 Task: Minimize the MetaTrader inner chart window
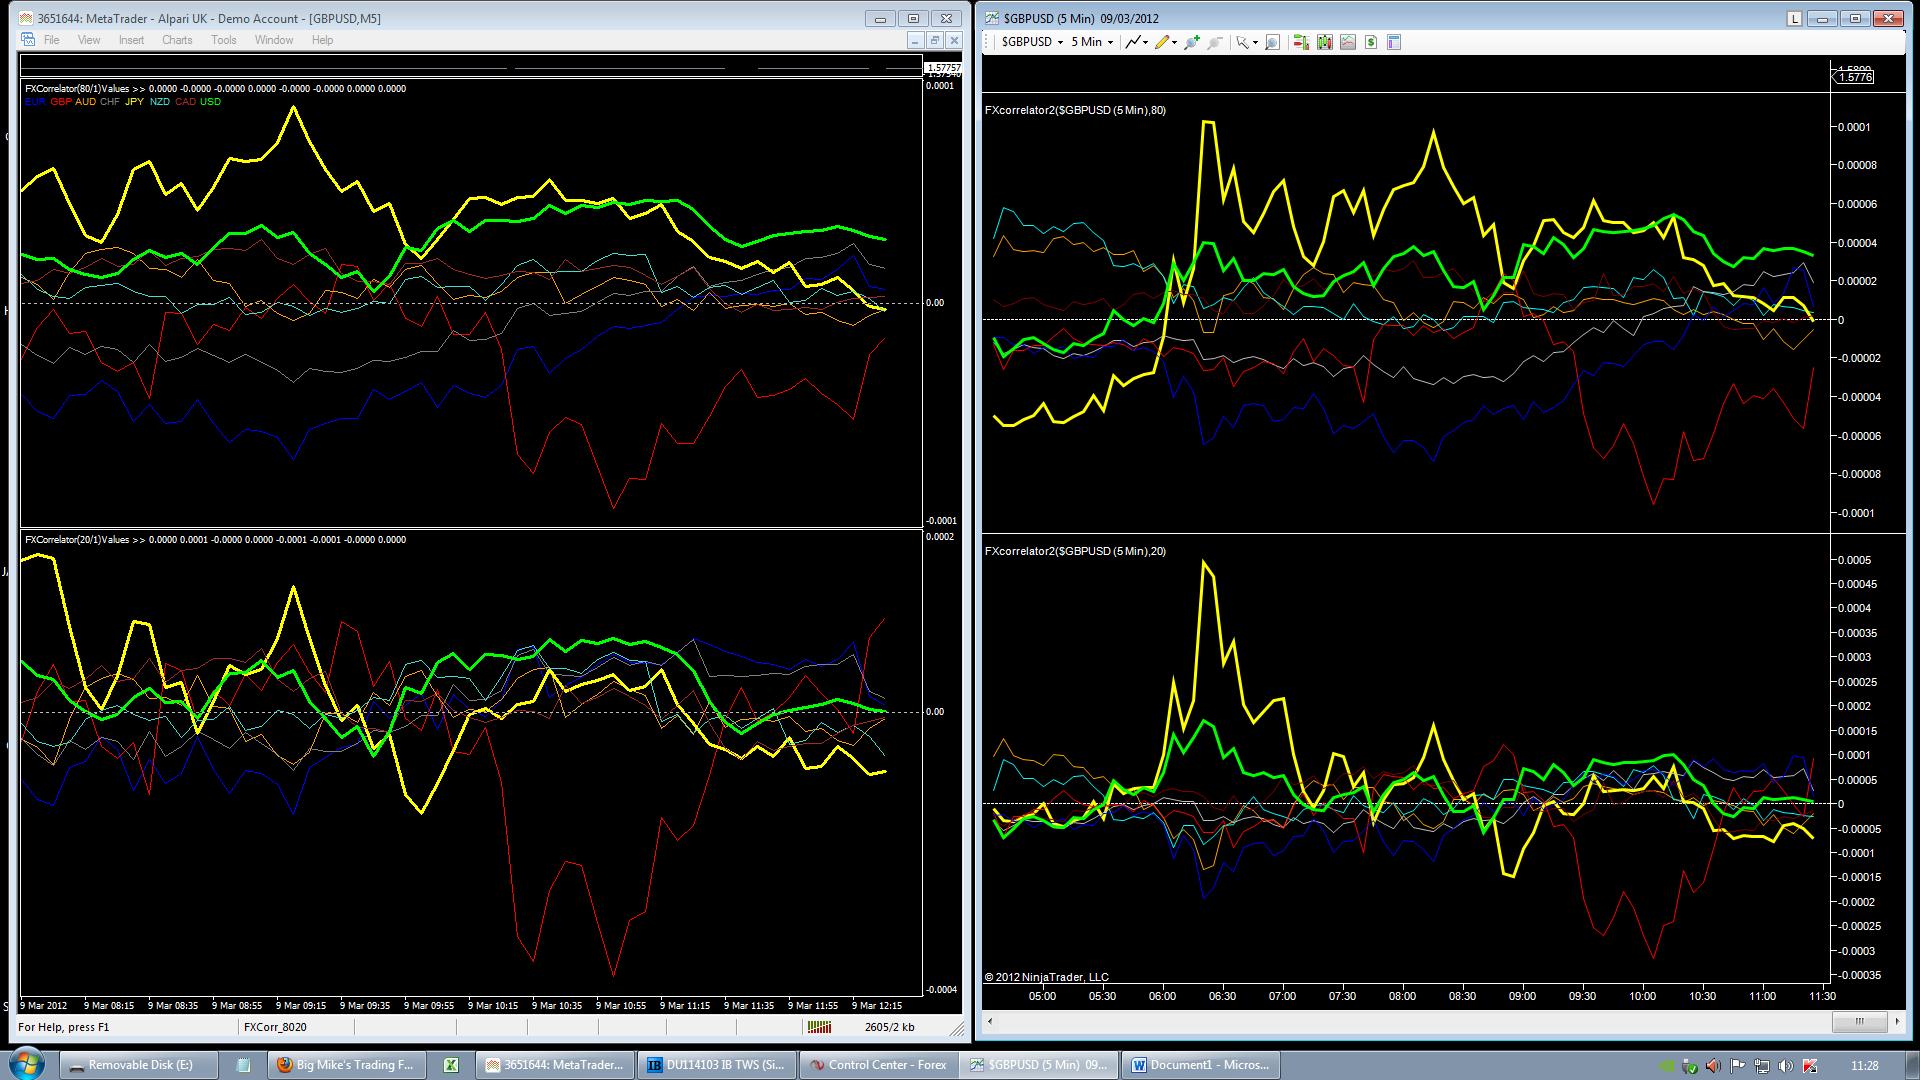[x=915, y=40]
